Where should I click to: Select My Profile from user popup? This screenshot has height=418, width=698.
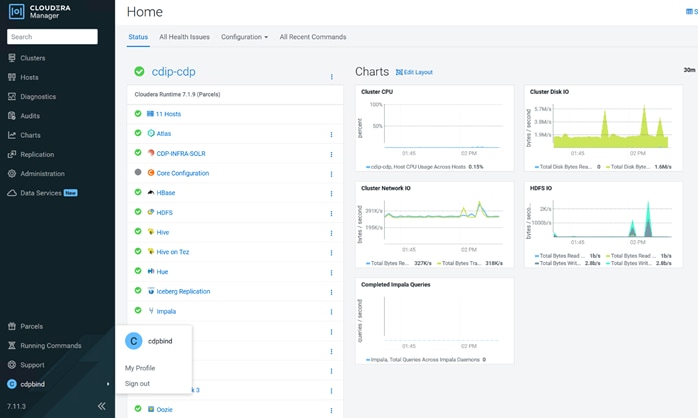coord(140,368)
